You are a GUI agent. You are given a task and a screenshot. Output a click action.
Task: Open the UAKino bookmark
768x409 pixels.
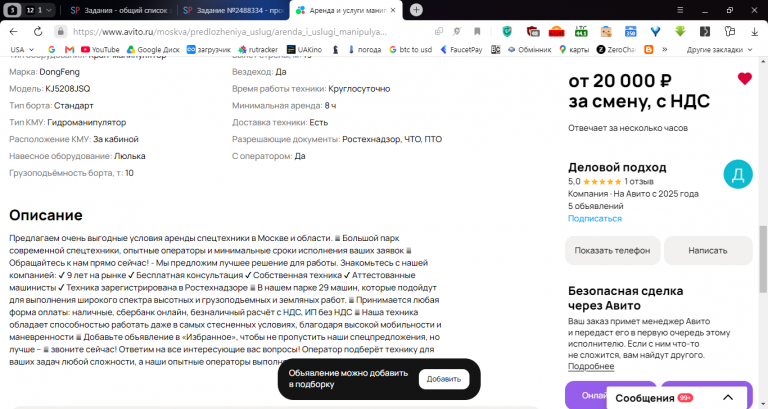coord(304,49)
